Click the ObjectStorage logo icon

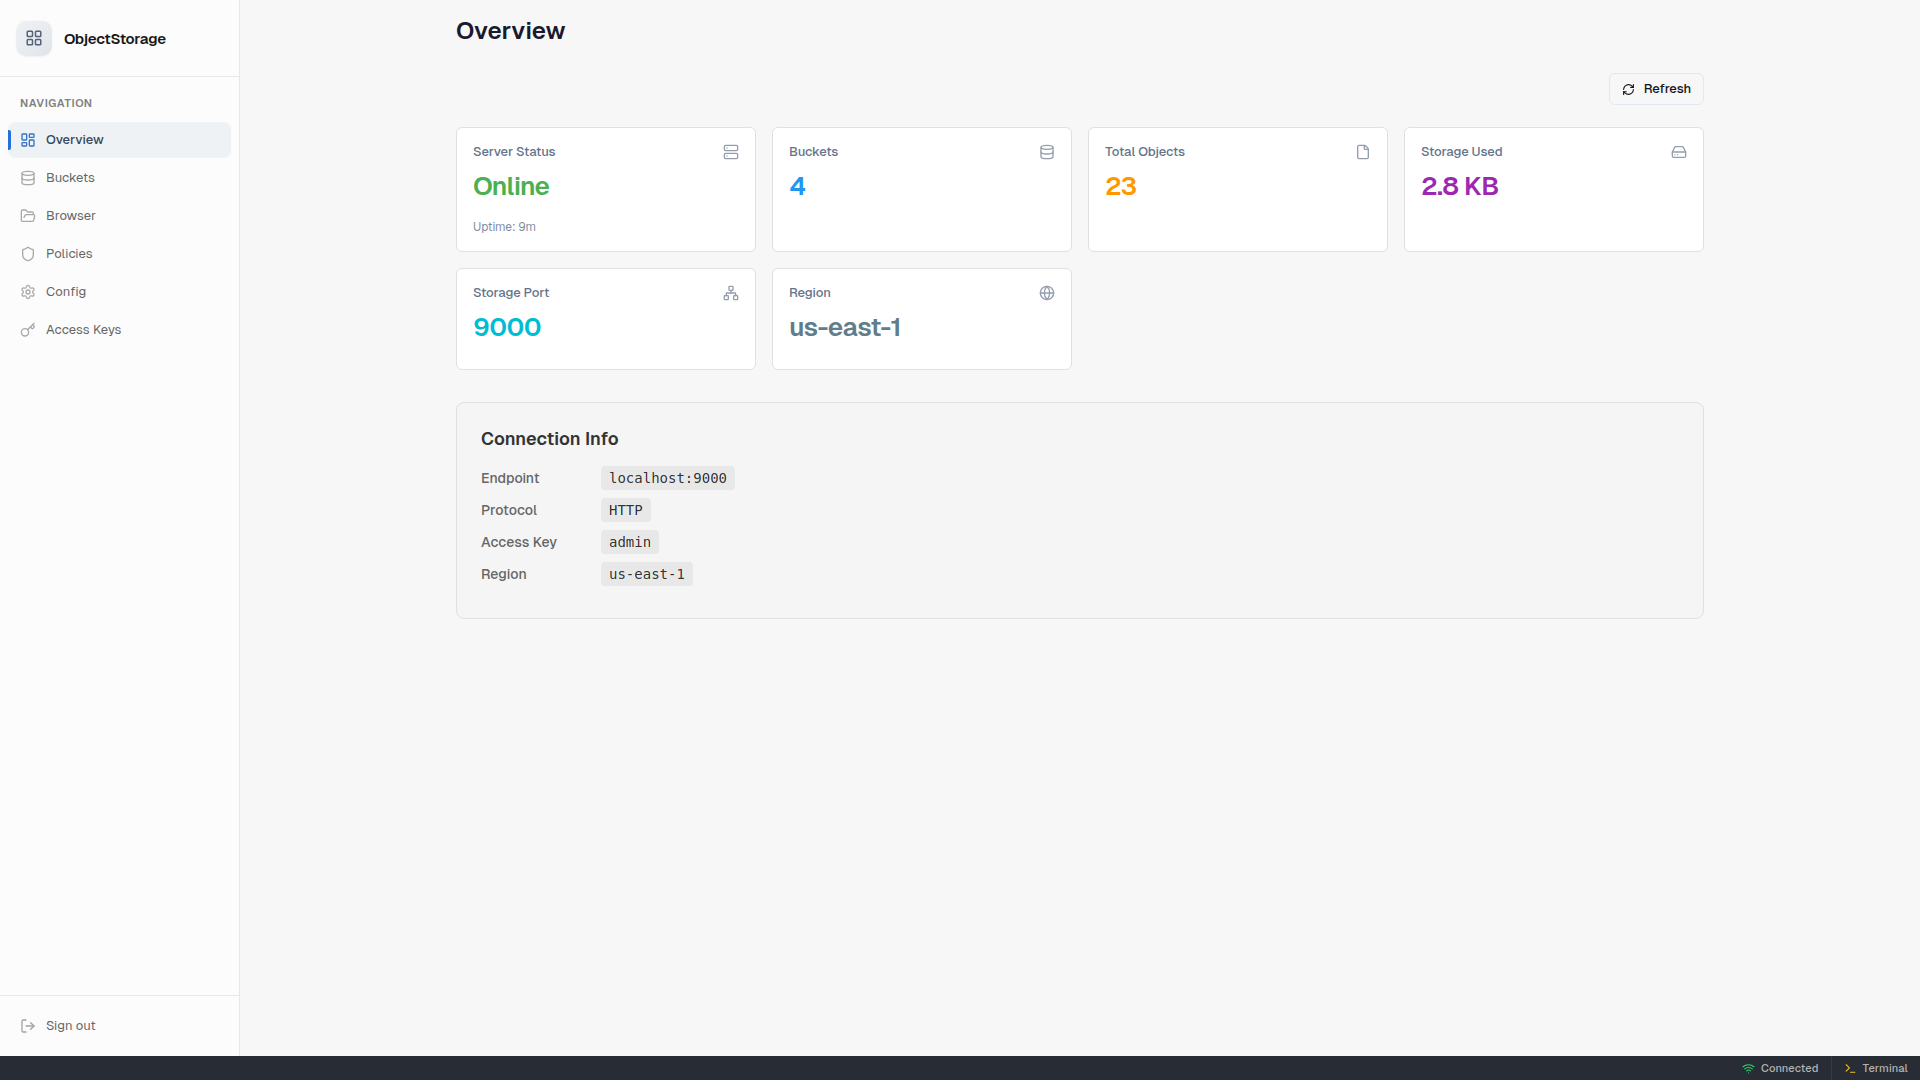pyautogui.click(x=34, y=38)
